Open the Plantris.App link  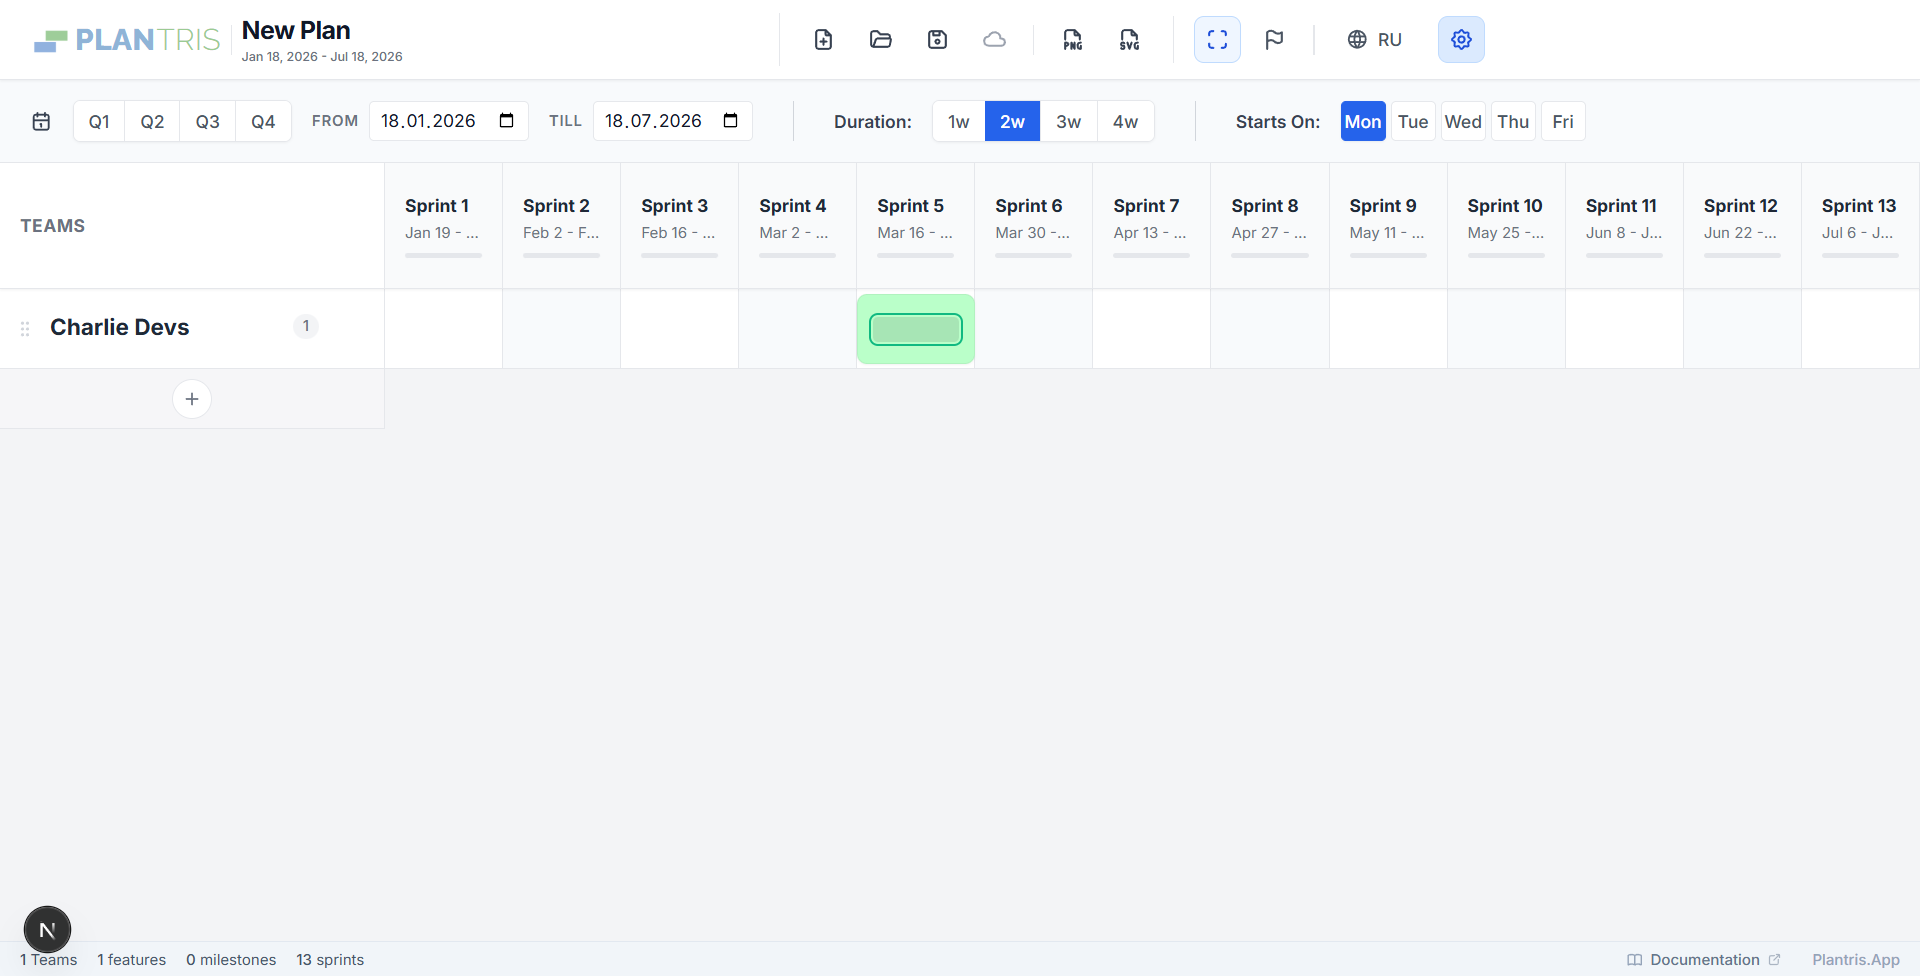tap(1856, 960)
